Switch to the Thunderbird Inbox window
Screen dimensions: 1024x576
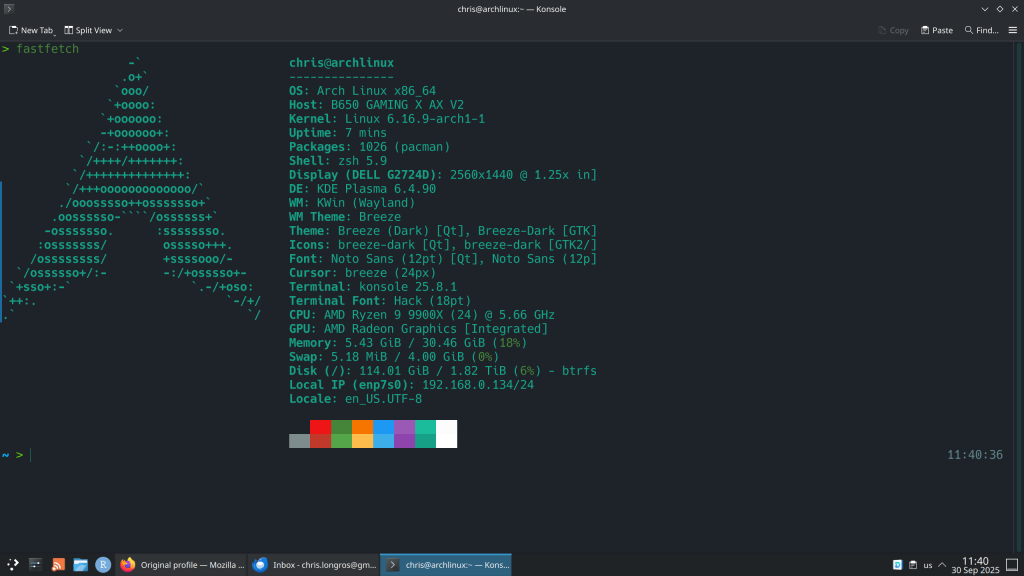pos(314,565)
